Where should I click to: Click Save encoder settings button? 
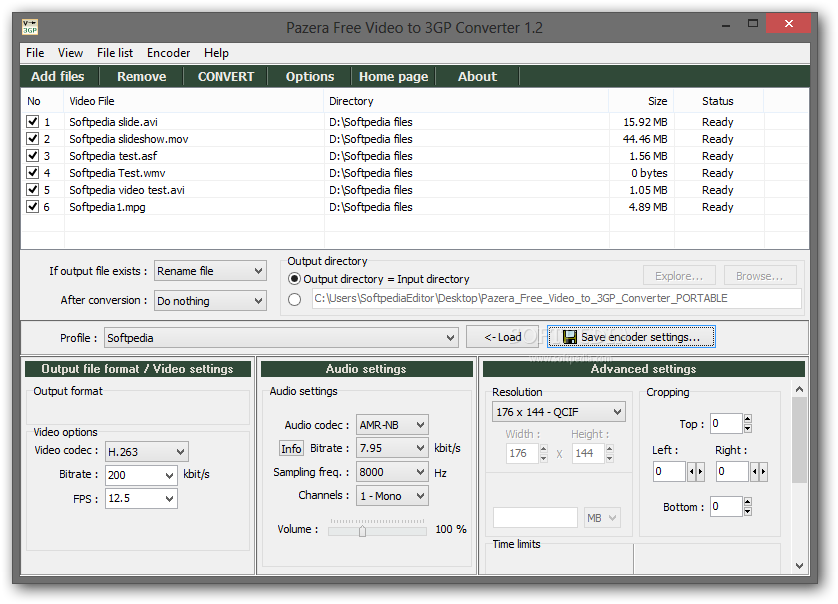631,337
